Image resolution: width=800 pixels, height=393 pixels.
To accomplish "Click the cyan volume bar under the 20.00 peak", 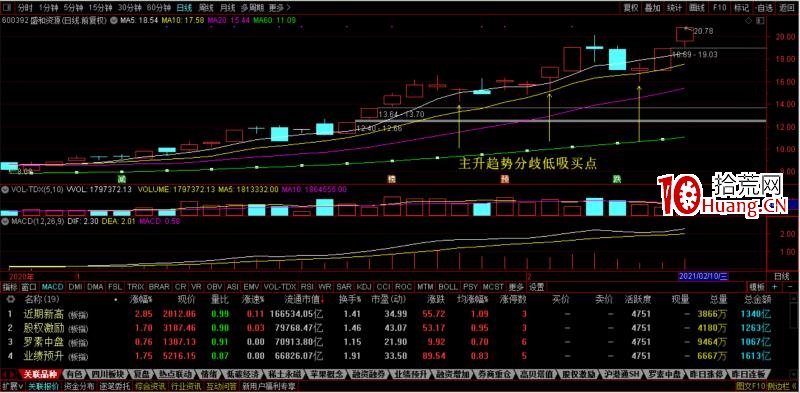I will point(594,207).
